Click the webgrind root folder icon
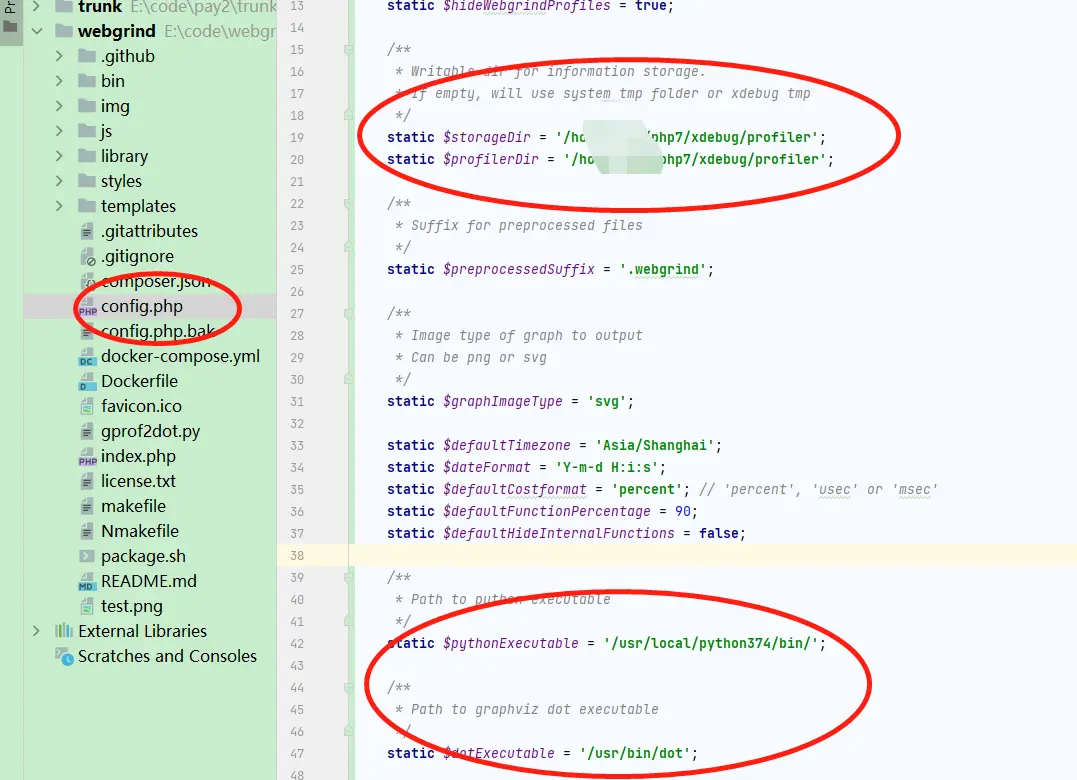This screenshot has width=1077, height=780. tap(64, 31)
